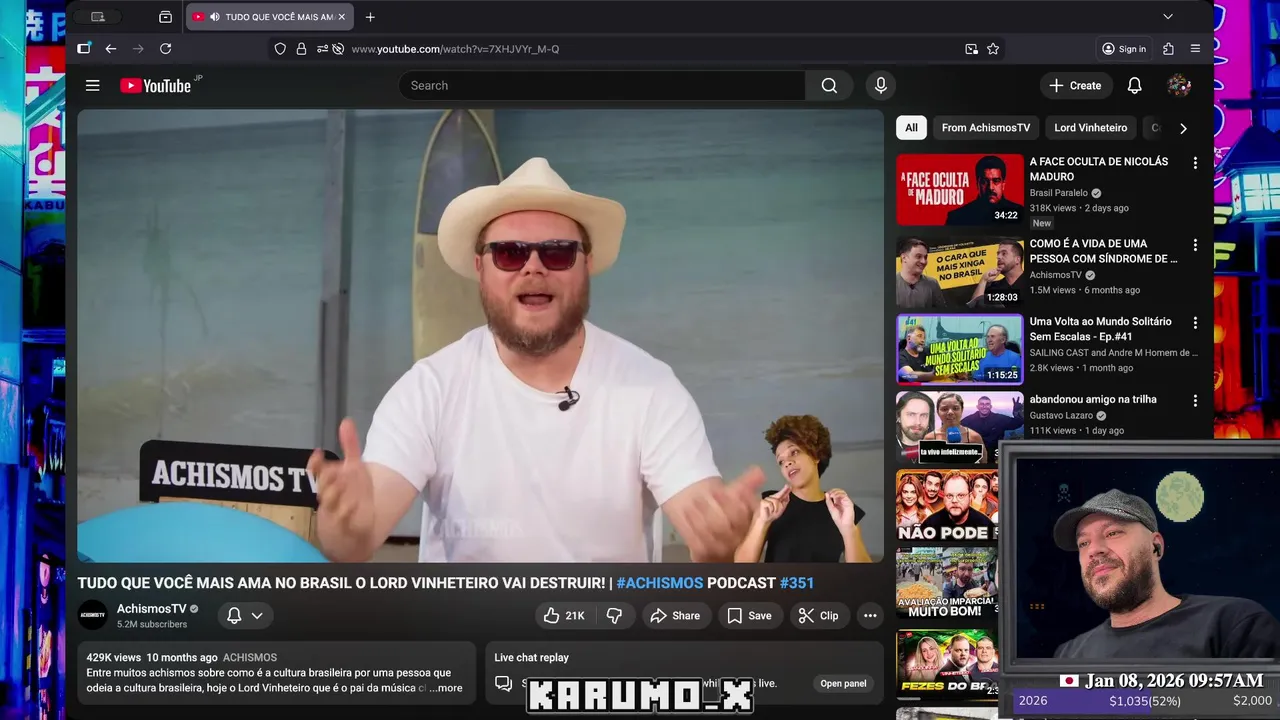Open the live chat replay panel
The width and height of the screenshot is (1280, 720).
tap(843, 684)
